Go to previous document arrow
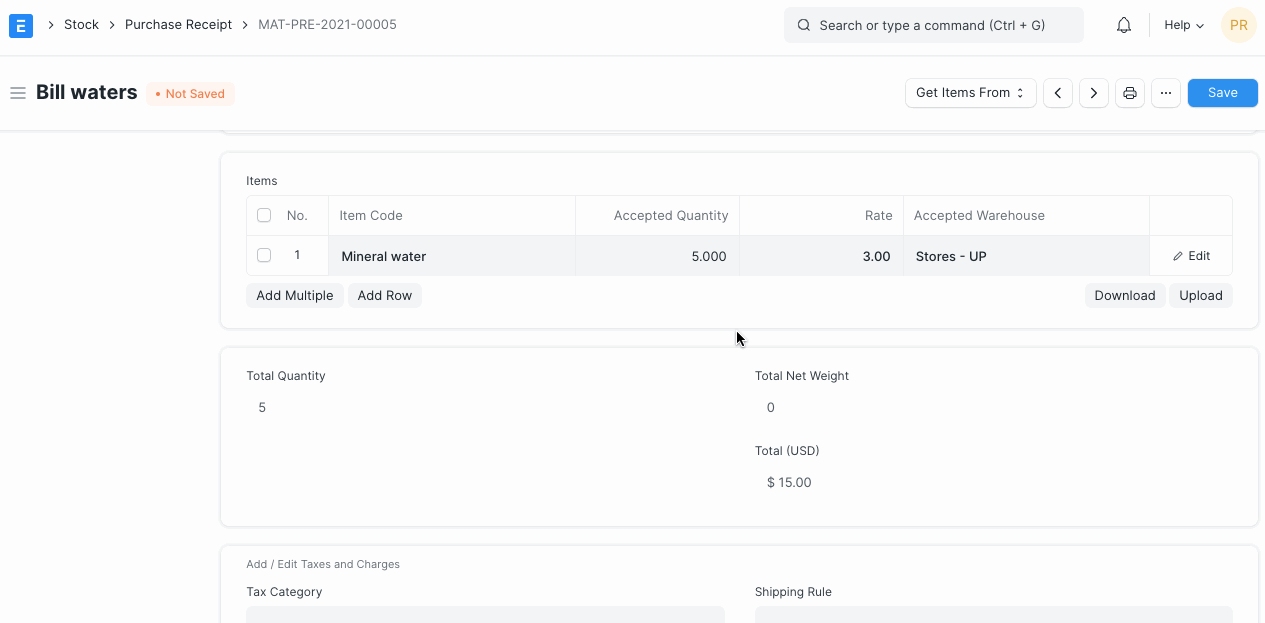 click(x=1058, y=93)
